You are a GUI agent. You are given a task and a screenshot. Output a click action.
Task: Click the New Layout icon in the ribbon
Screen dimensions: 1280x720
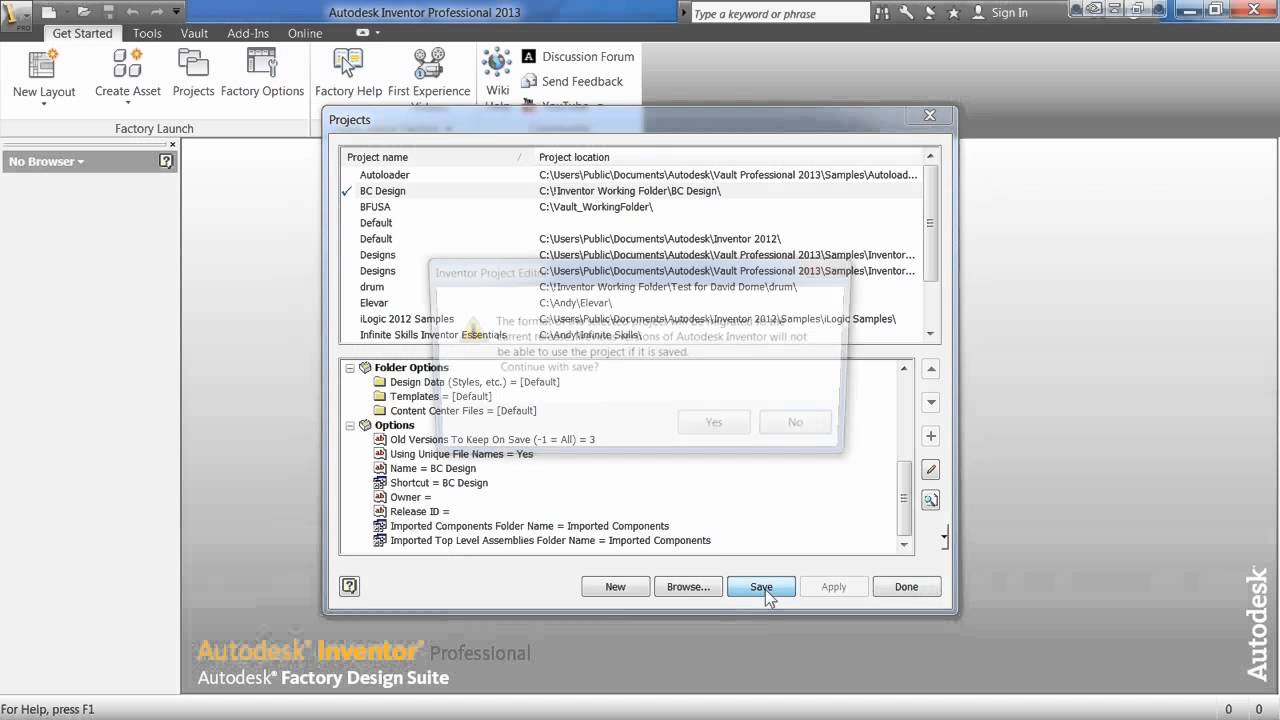pos(43,64)
